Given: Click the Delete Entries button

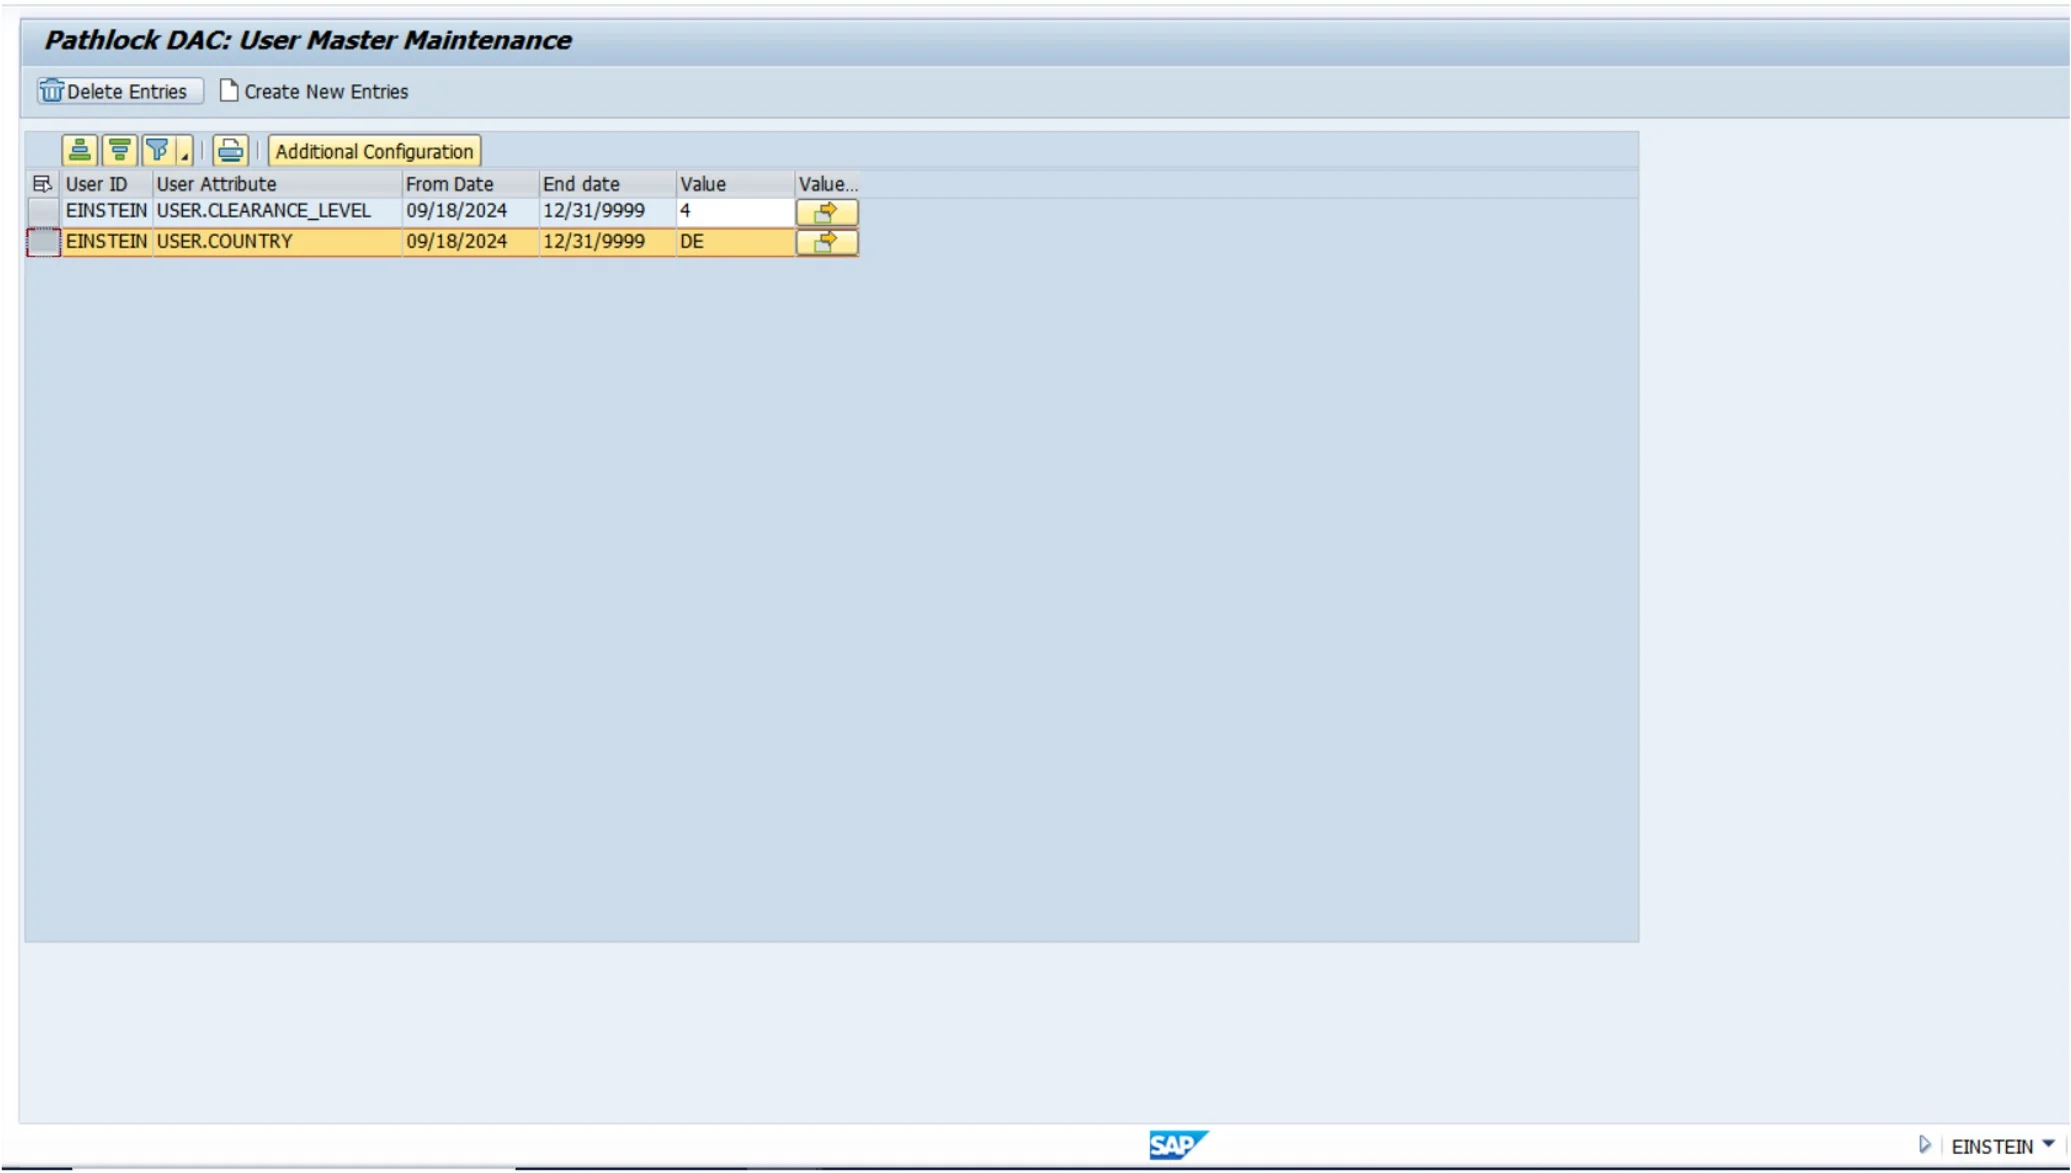Looking at the screenshot, I should click(120, 91).
